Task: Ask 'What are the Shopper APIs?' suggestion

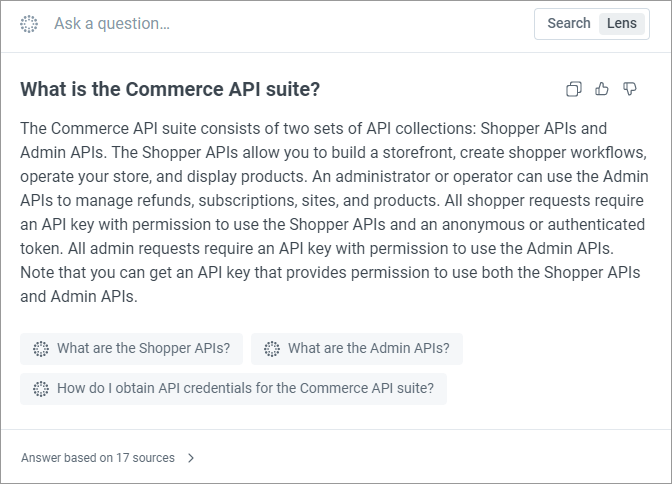Action: [132, 349]
